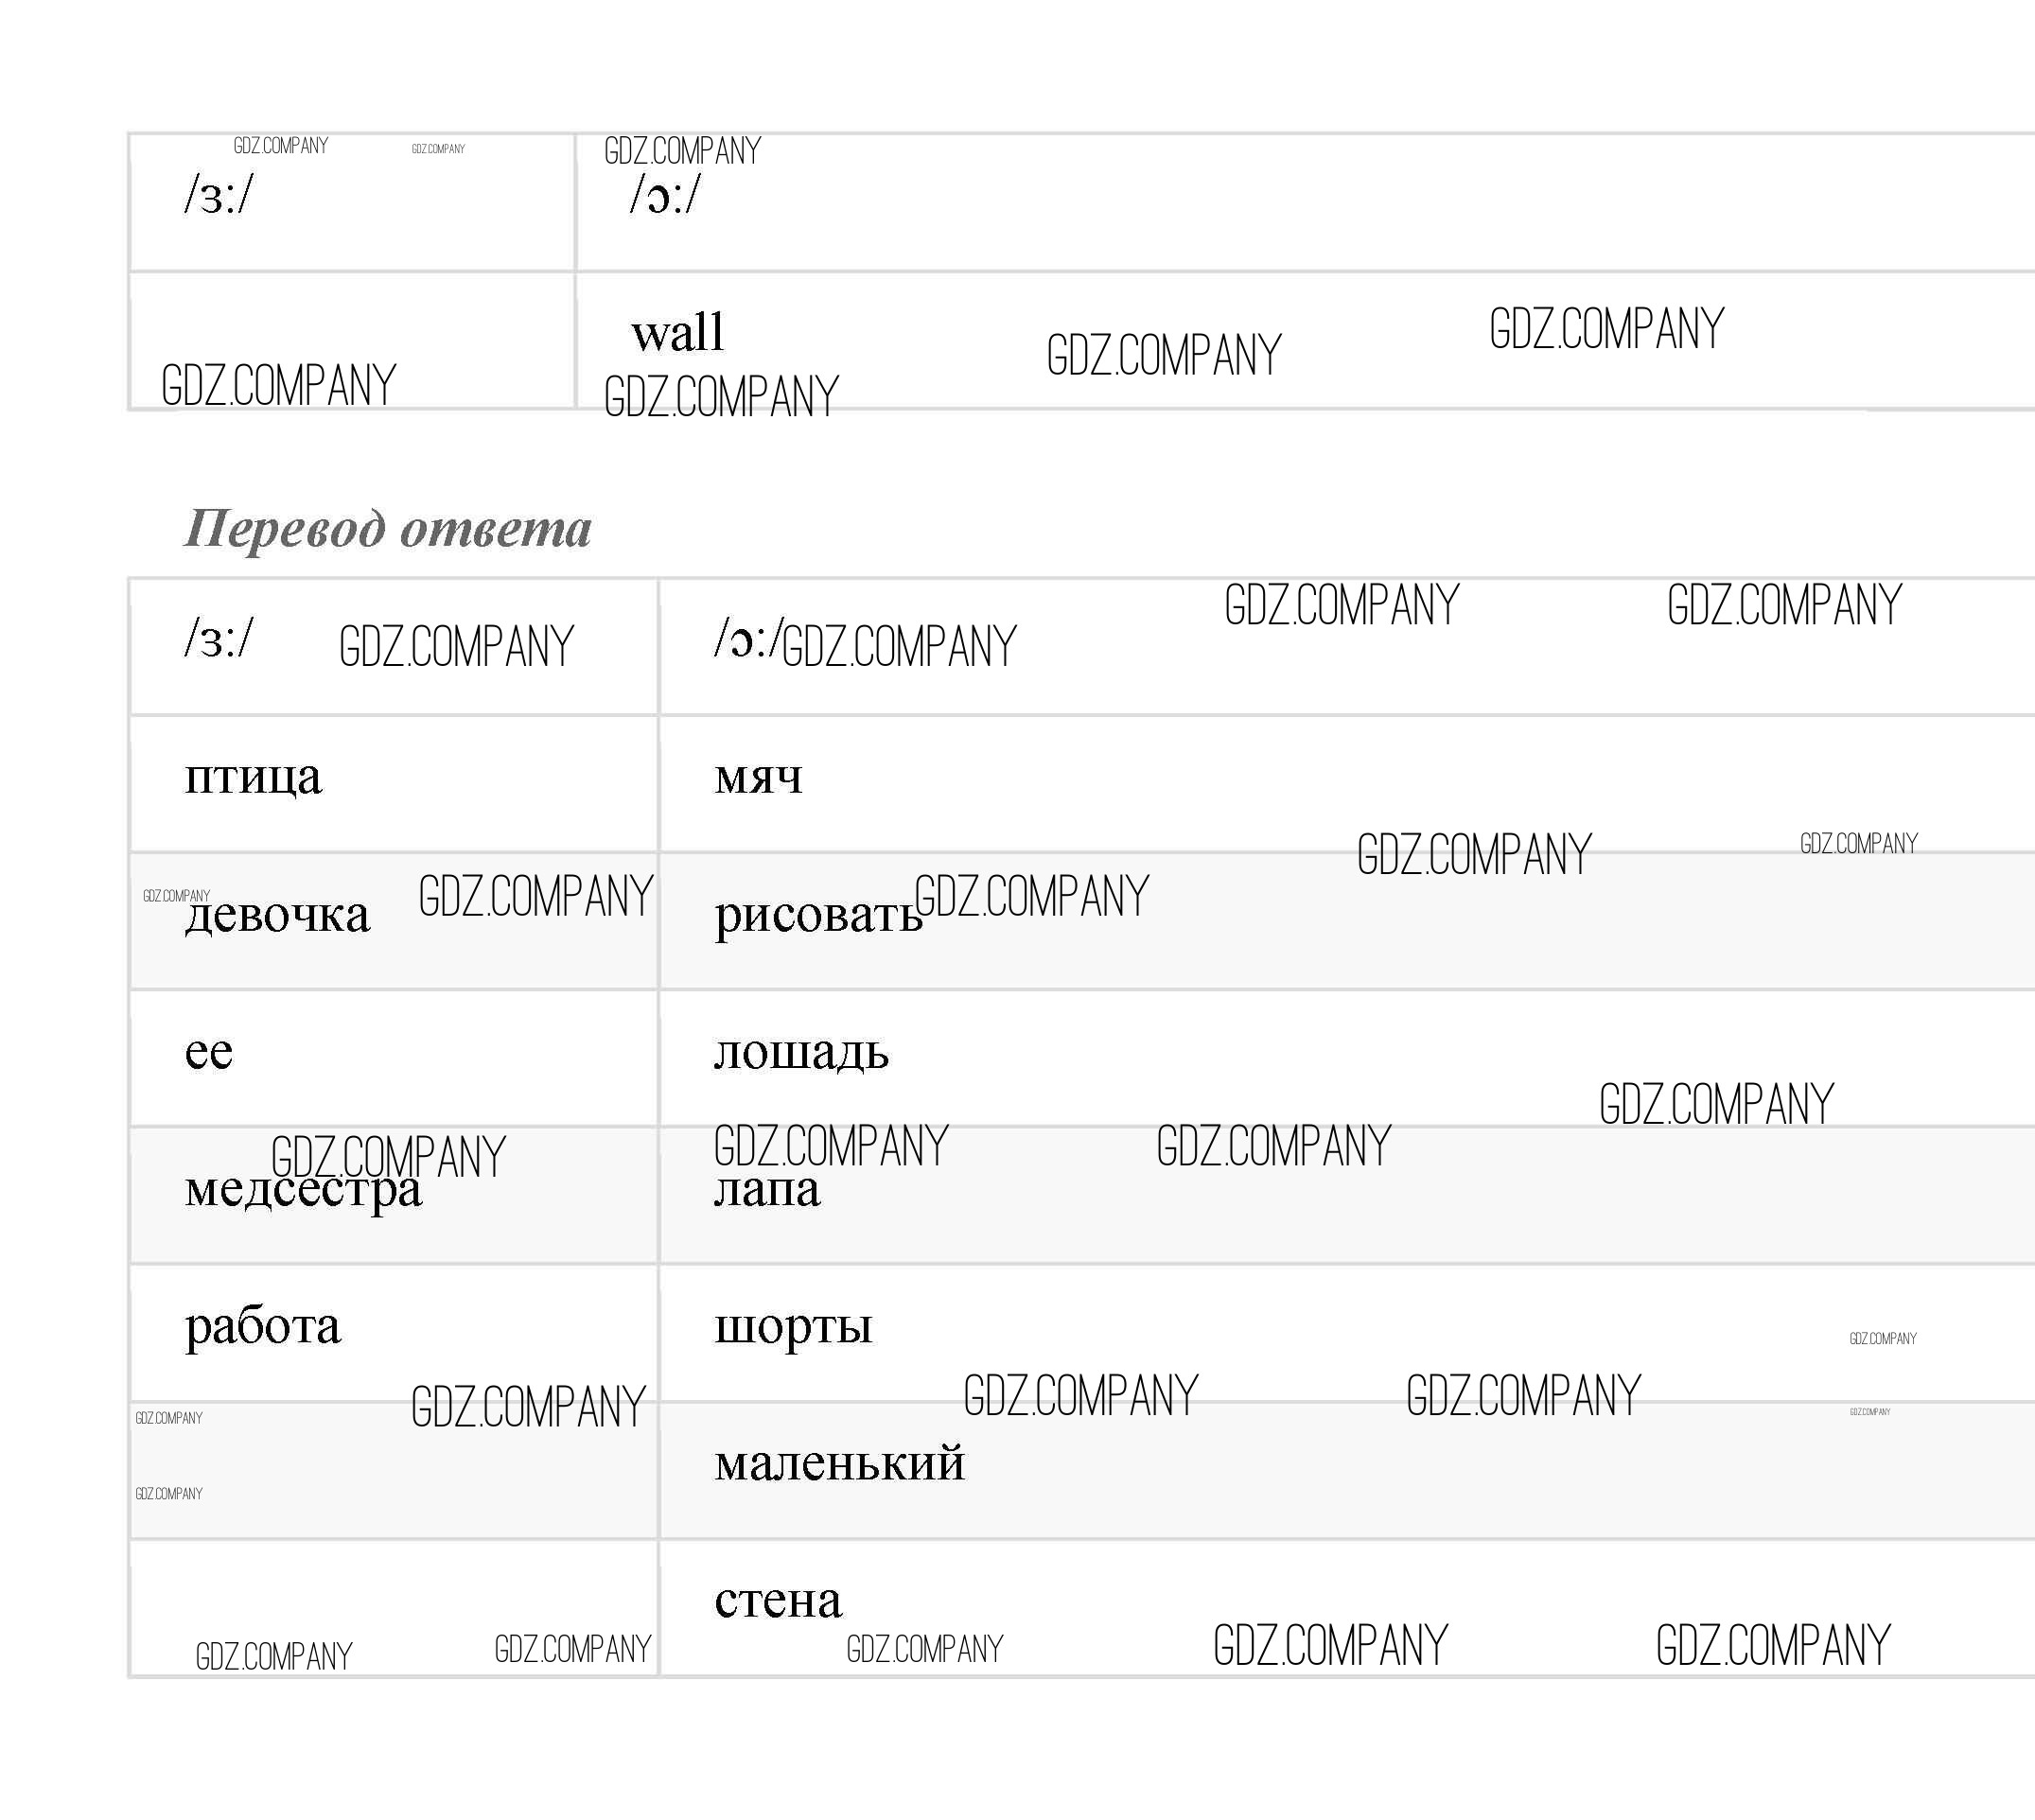Click the /ɜː/ header in the top table
The width and height of the screenshot is (2035, 1820).
pyautogui.click(x=219, y=194)
